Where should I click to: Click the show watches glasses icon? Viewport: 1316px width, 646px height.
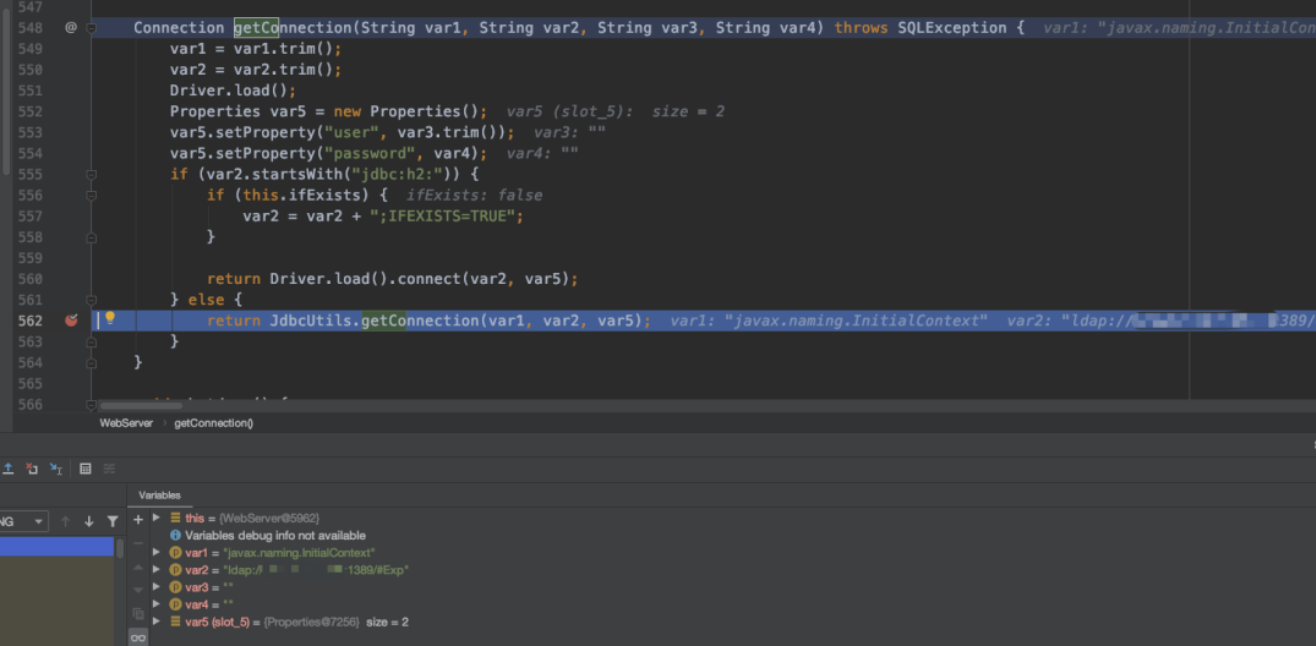[138, 637]
